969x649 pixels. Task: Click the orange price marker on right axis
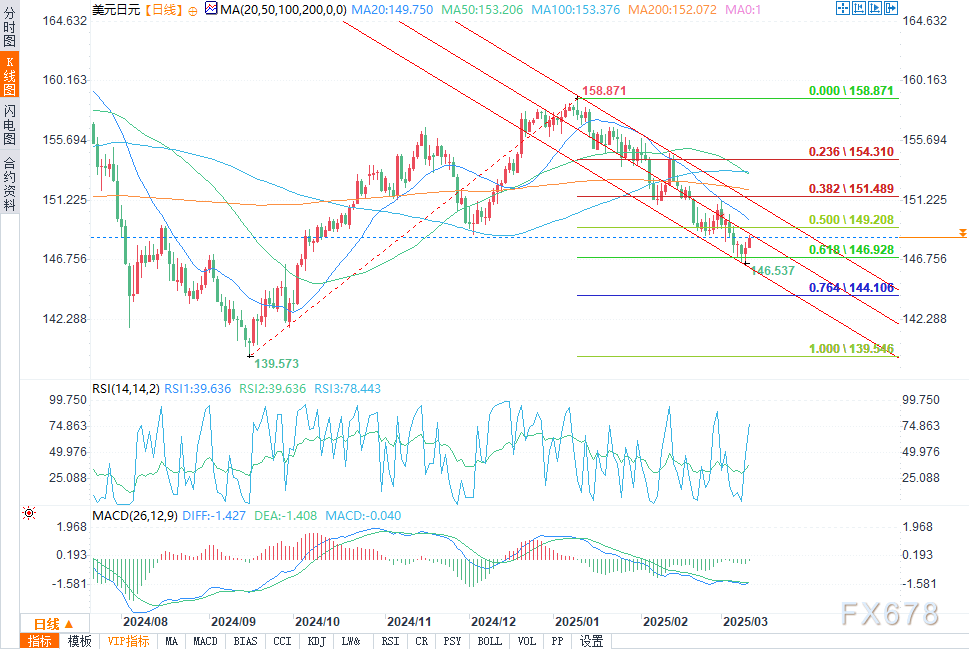click(962, 233)
